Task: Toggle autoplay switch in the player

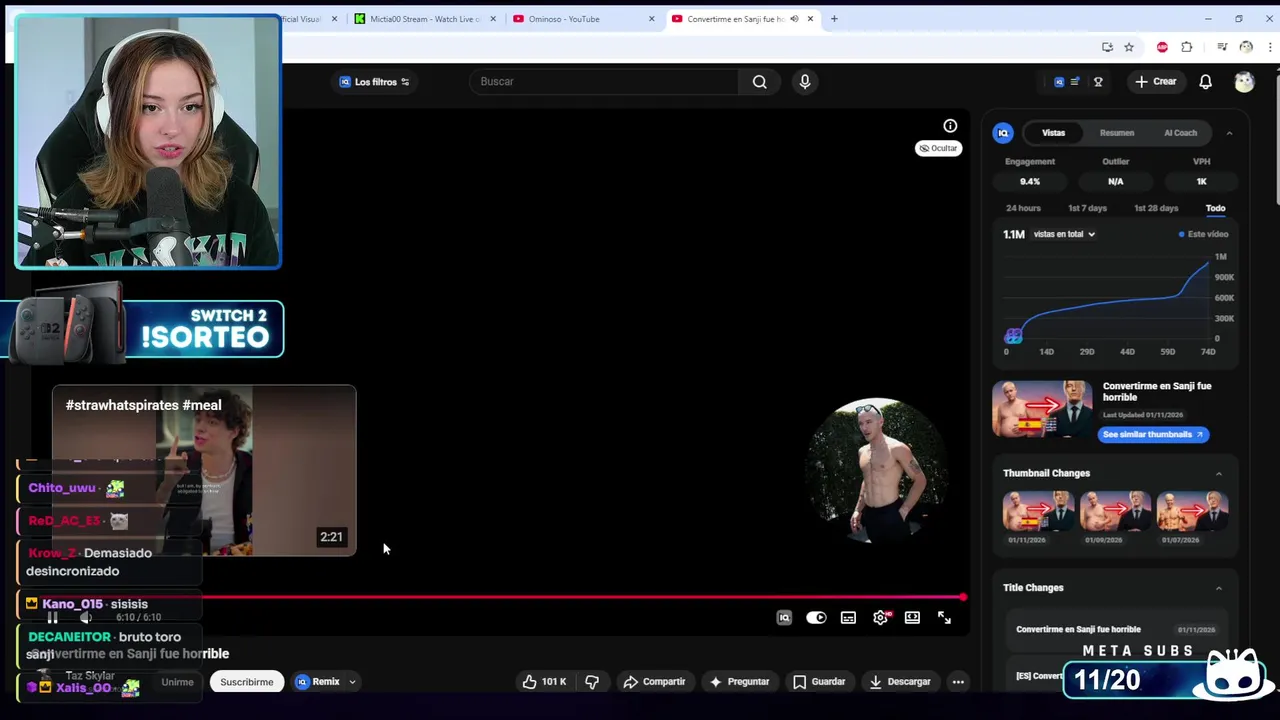Action: click(816, 618)
